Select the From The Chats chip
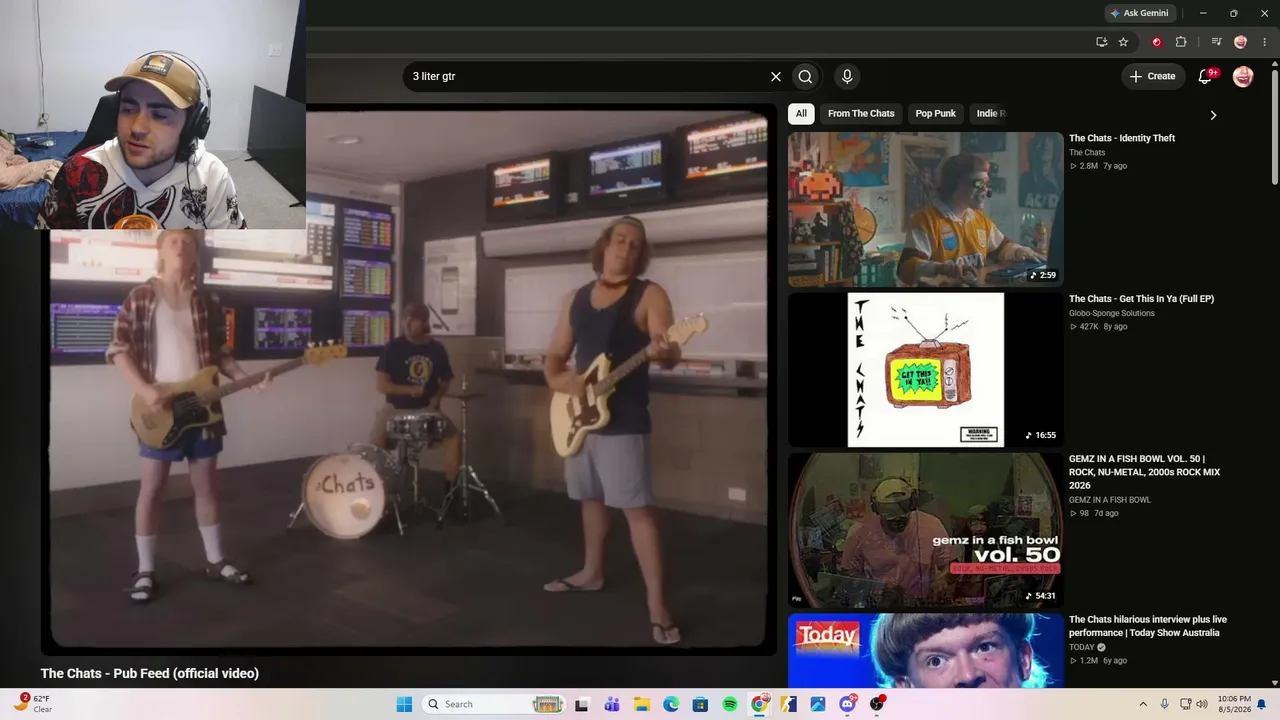 (x=861, y=113)
